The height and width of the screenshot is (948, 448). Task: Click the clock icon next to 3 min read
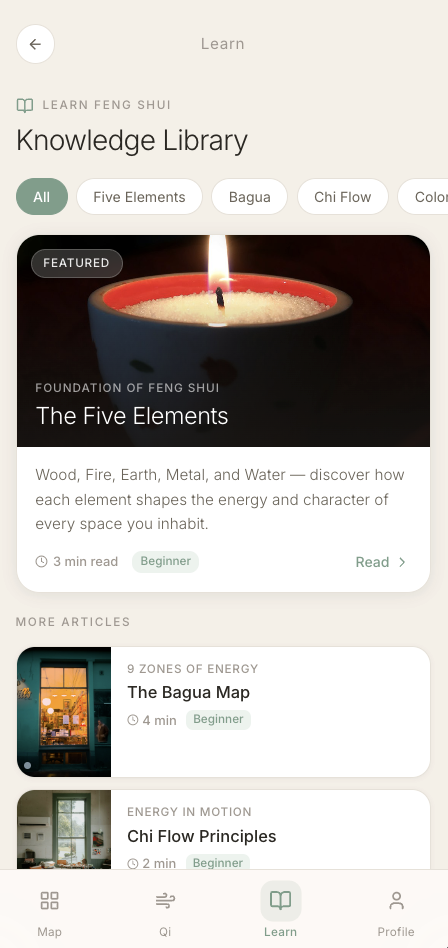click(x=41, y=562)
